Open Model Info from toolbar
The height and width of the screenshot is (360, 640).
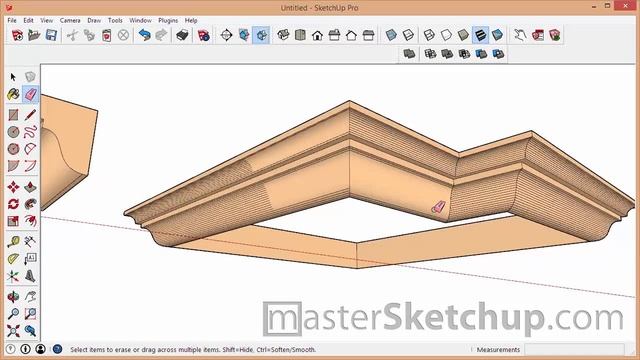(x=203, y=35)
